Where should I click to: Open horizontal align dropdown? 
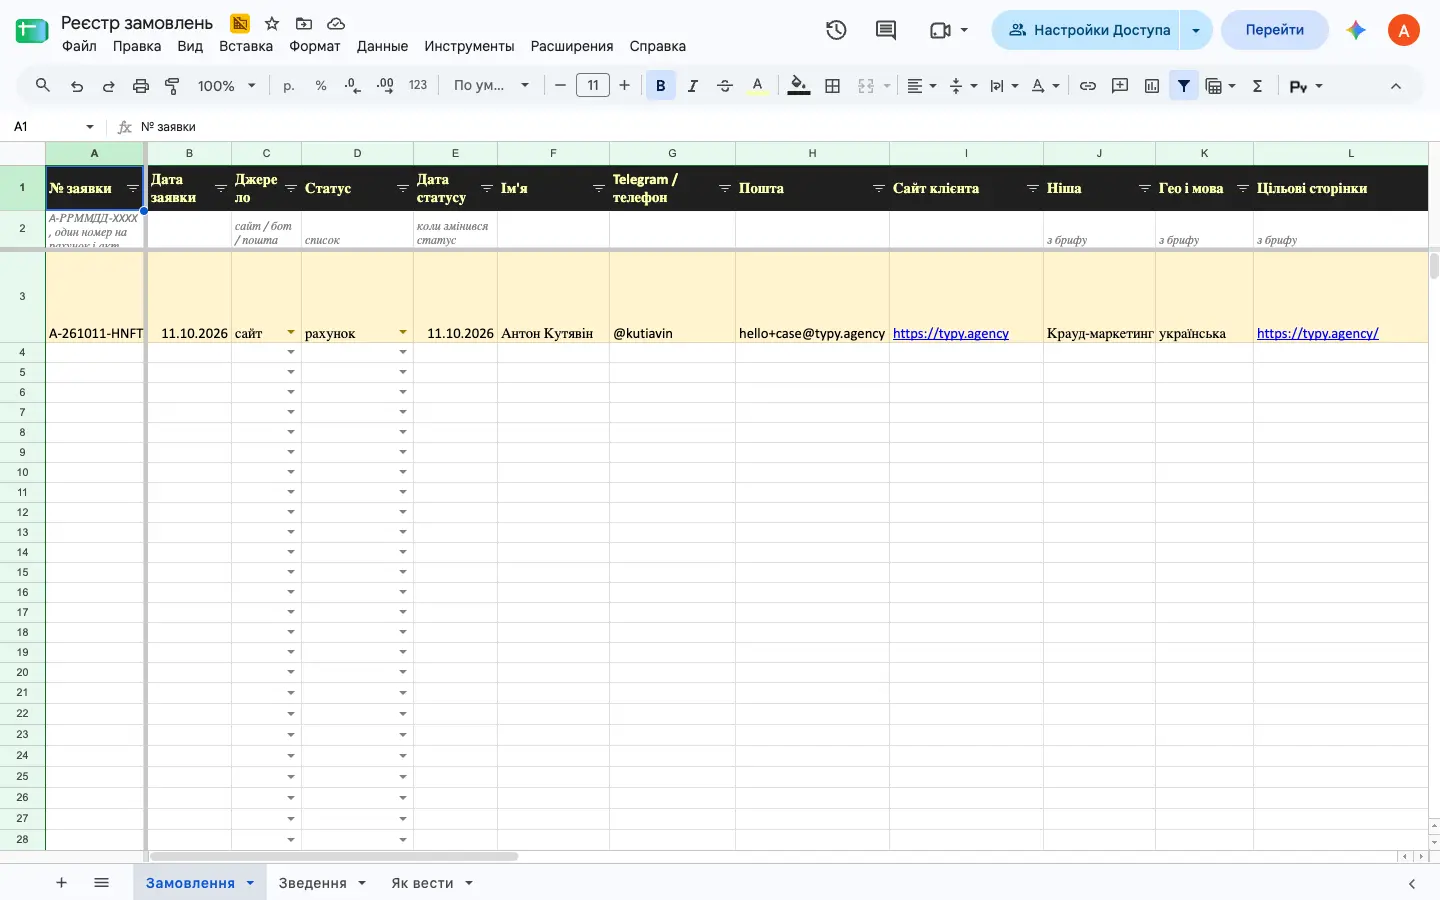(x=921, y=86)
